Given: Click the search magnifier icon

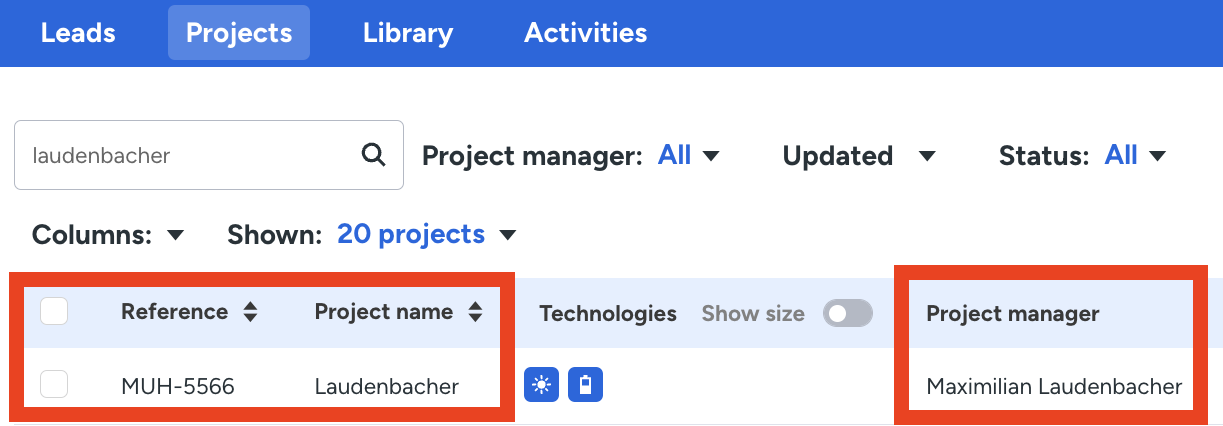Looking at the screenshot, I should click(373, 155).
